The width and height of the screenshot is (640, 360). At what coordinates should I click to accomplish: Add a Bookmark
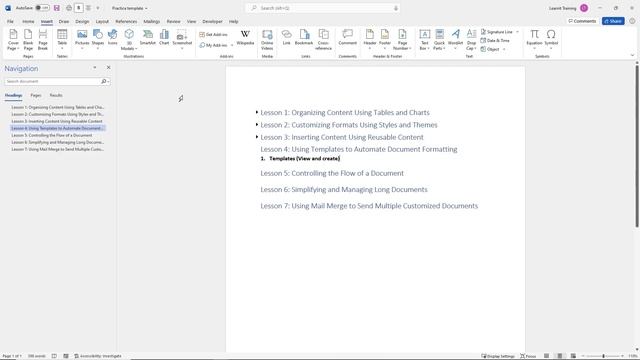click(304, 38)
